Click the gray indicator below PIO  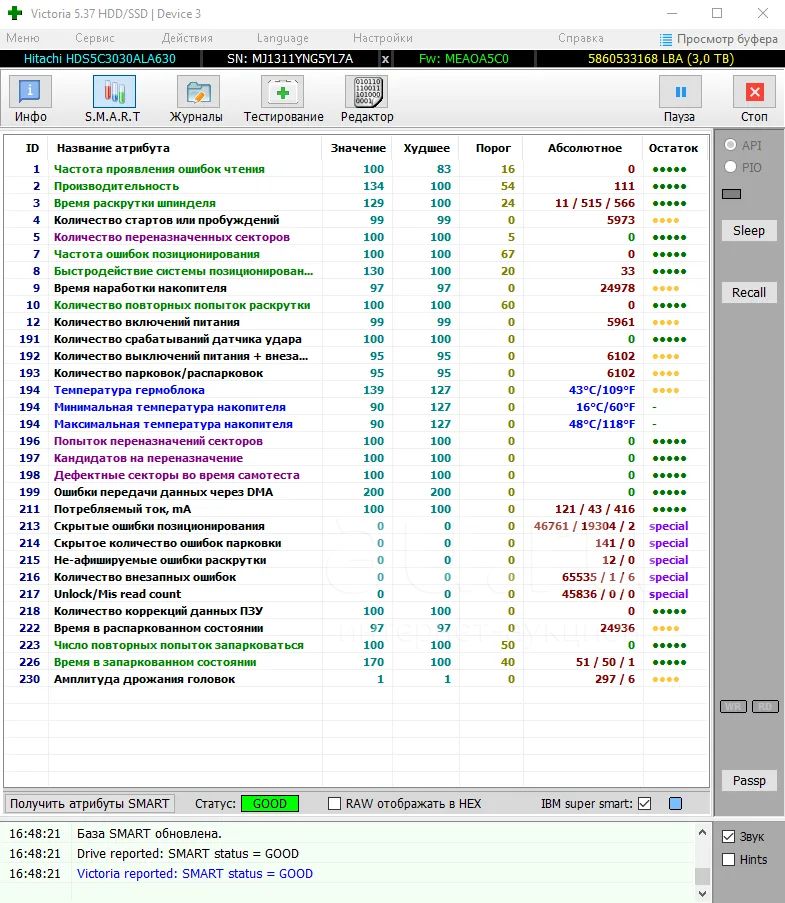coord(731,194)
